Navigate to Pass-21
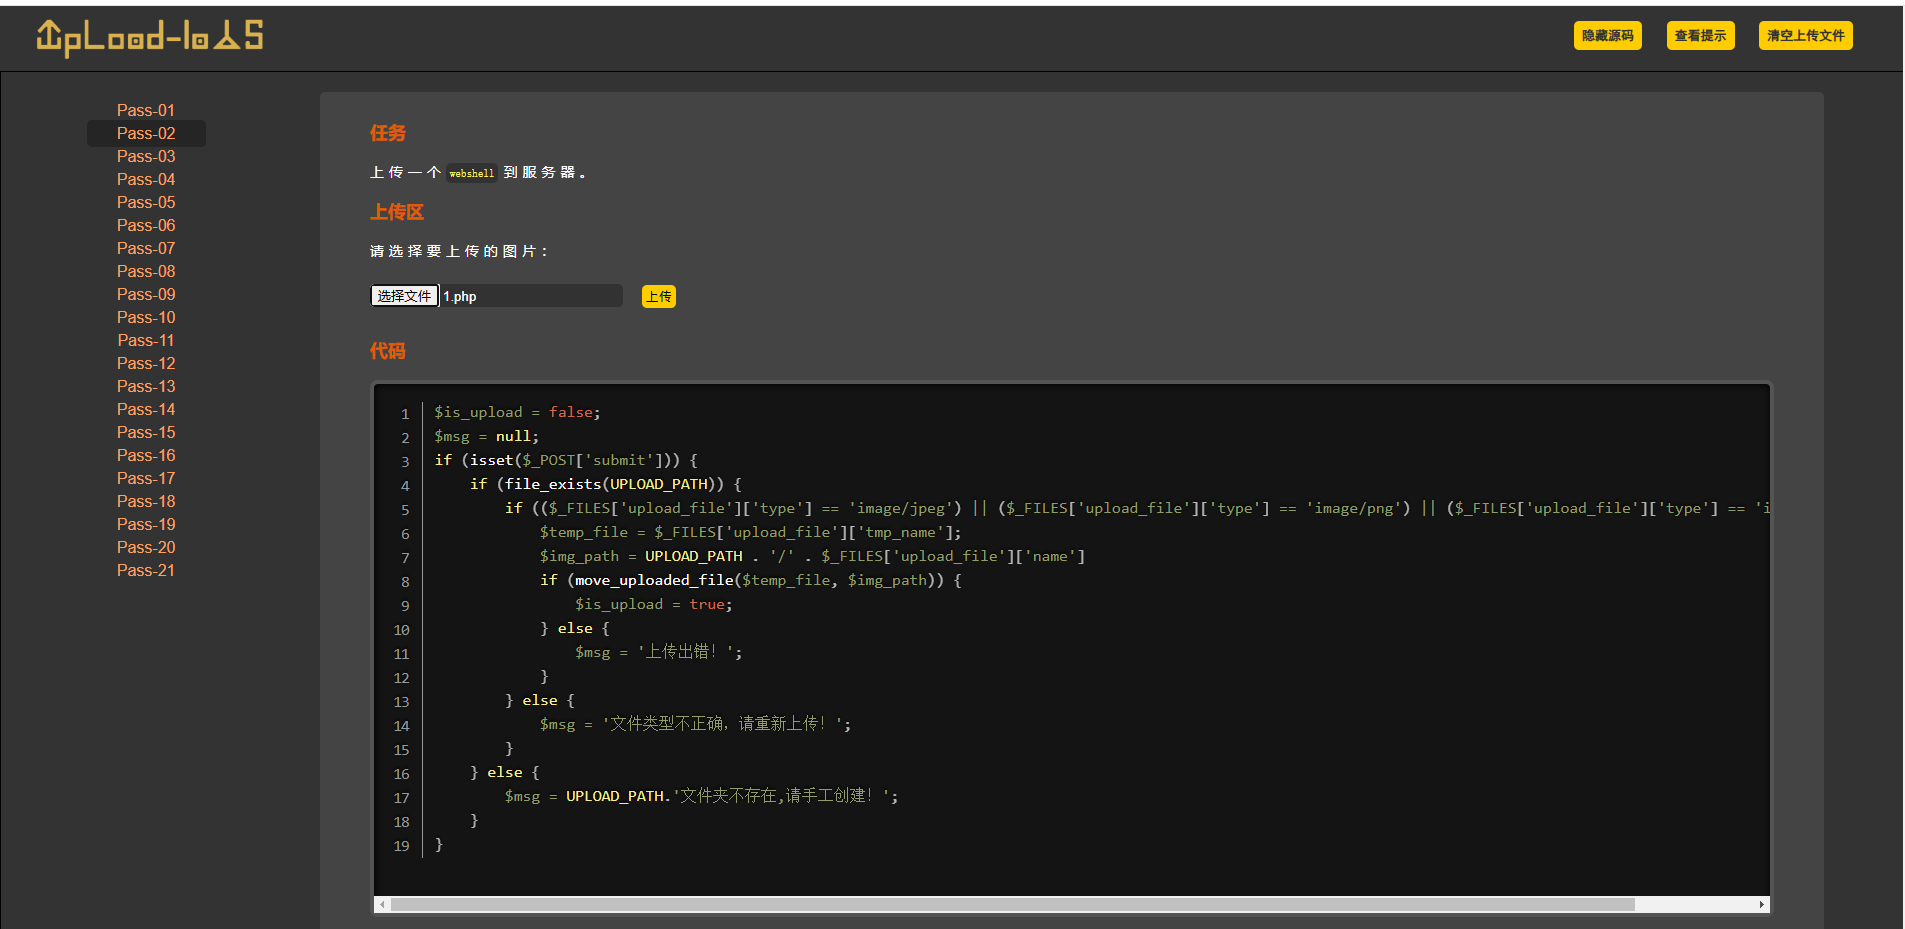This screenshot has height=929, width=1905. (x=146, y=570)
